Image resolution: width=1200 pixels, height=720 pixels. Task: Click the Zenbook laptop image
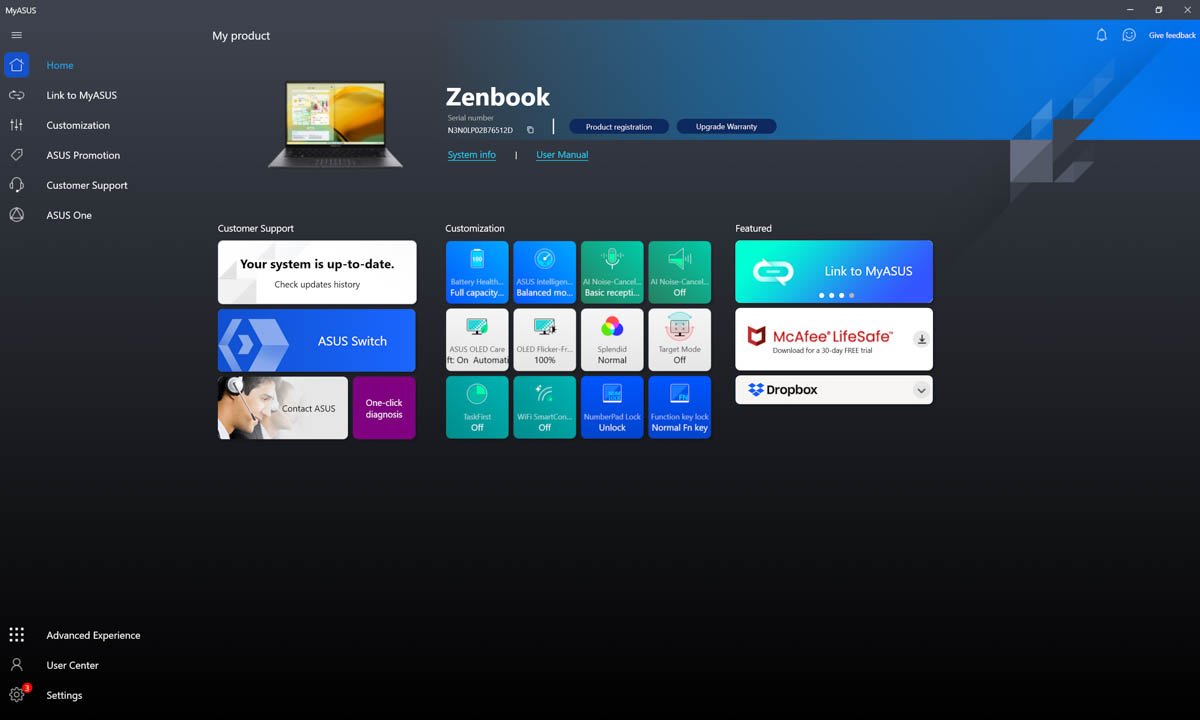[x=336, y=124]
